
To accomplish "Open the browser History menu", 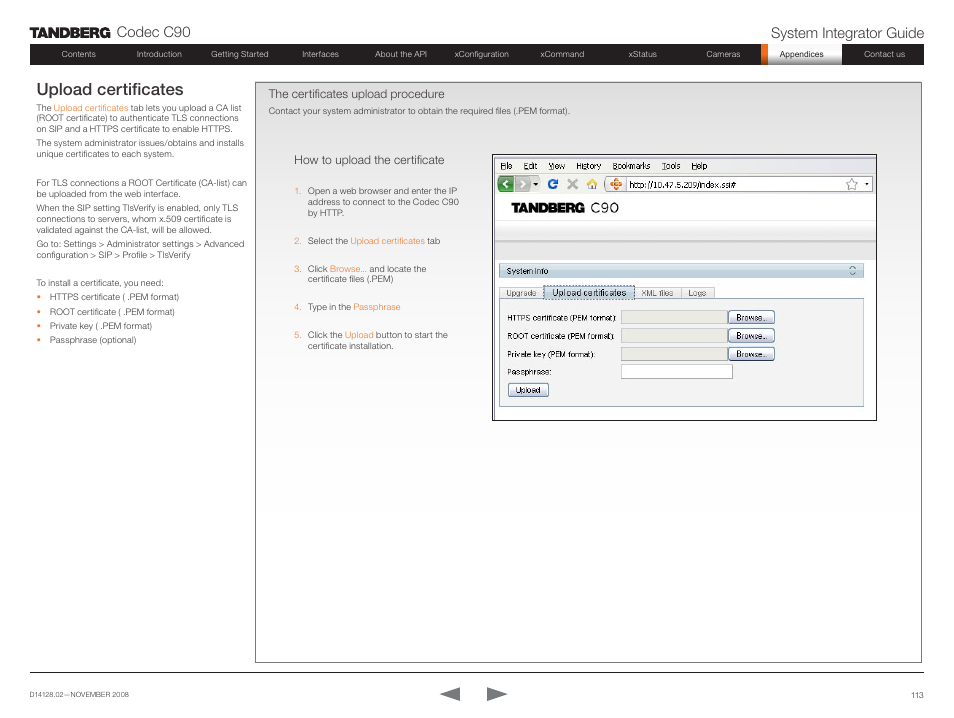I will 588,166.
